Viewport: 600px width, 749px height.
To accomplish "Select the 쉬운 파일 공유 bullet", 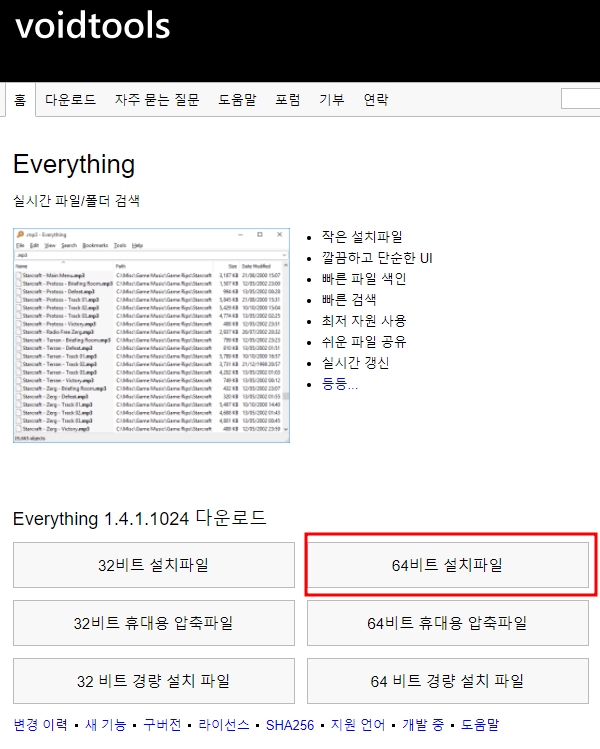I will click(364, 342).
